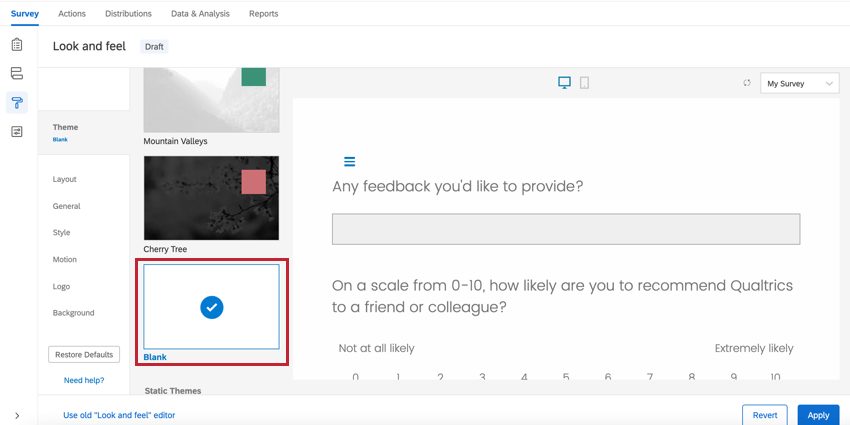850x425 pixels.
Task: Click the Restore Defaults button
Action: tap(84, 355)
